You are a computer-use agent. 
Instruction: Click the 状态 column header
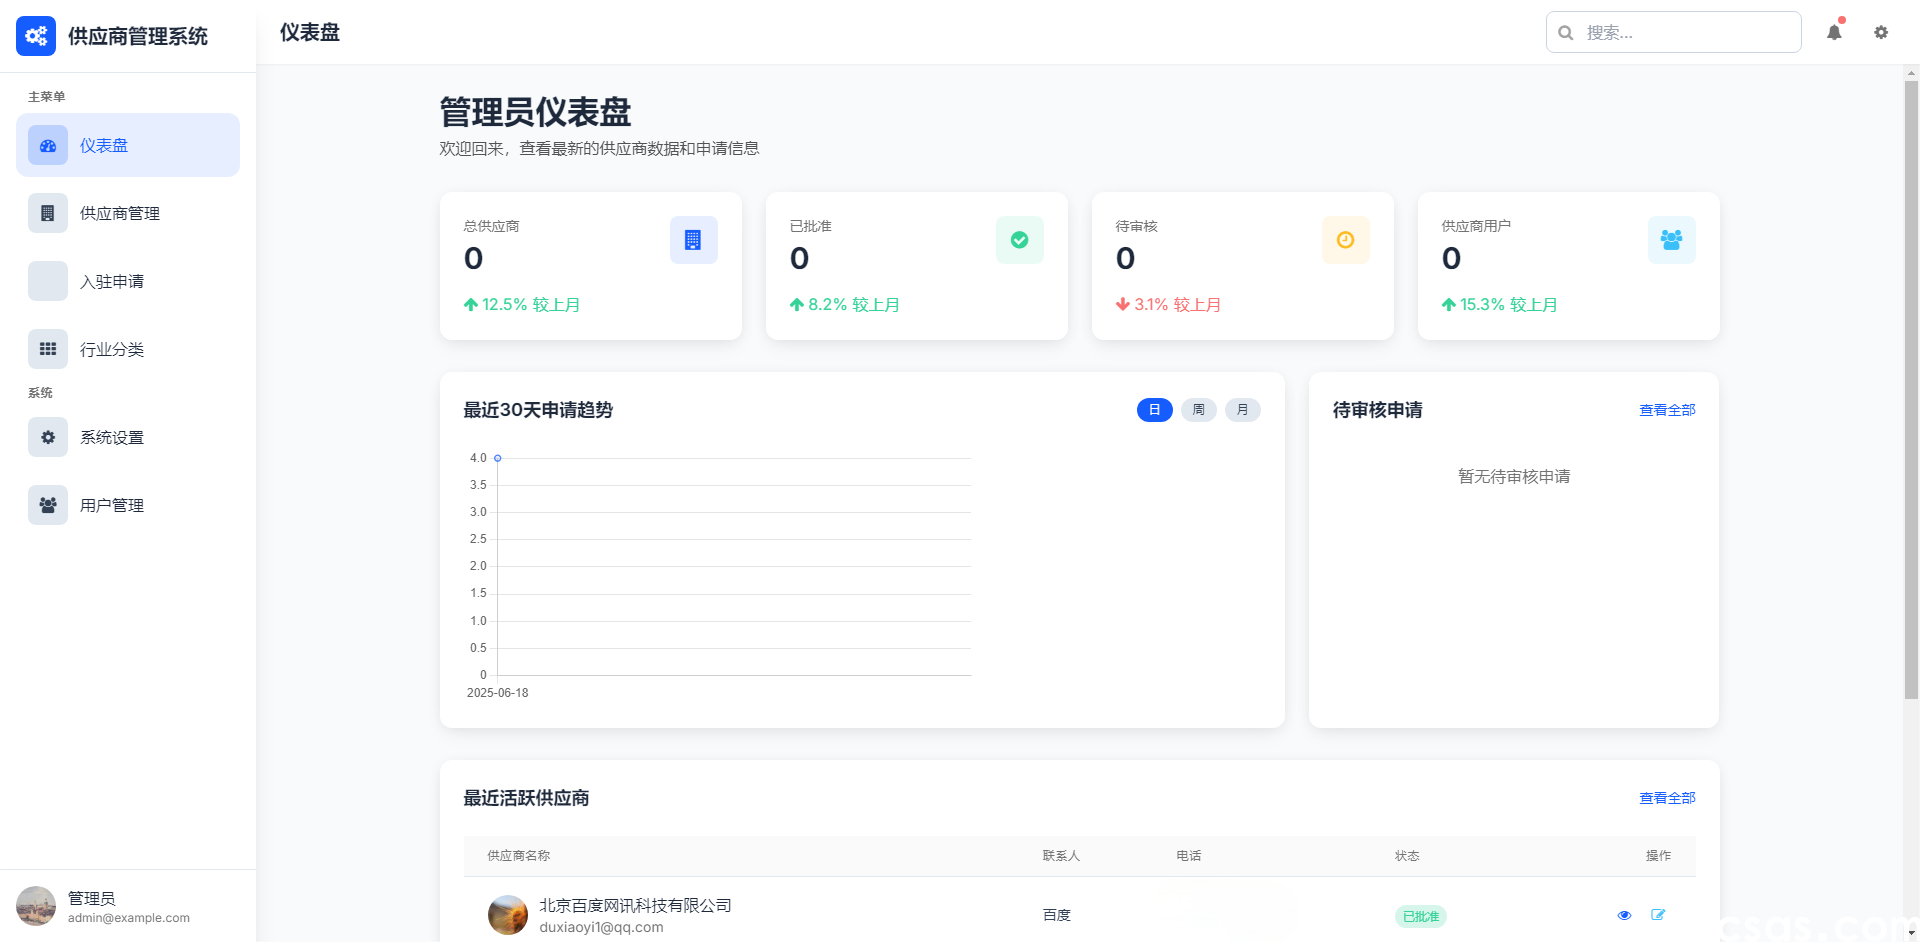tap(1407, 856)
